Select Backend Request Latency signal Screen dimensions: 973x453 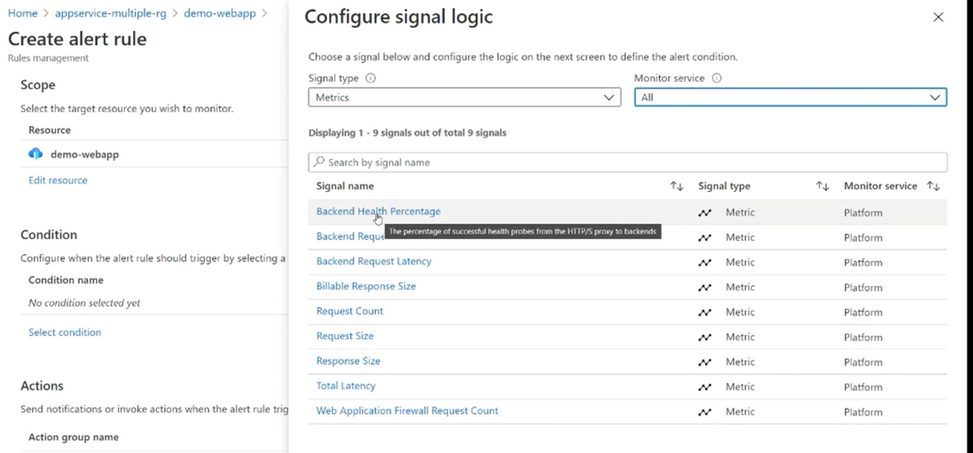coord(374,261)
